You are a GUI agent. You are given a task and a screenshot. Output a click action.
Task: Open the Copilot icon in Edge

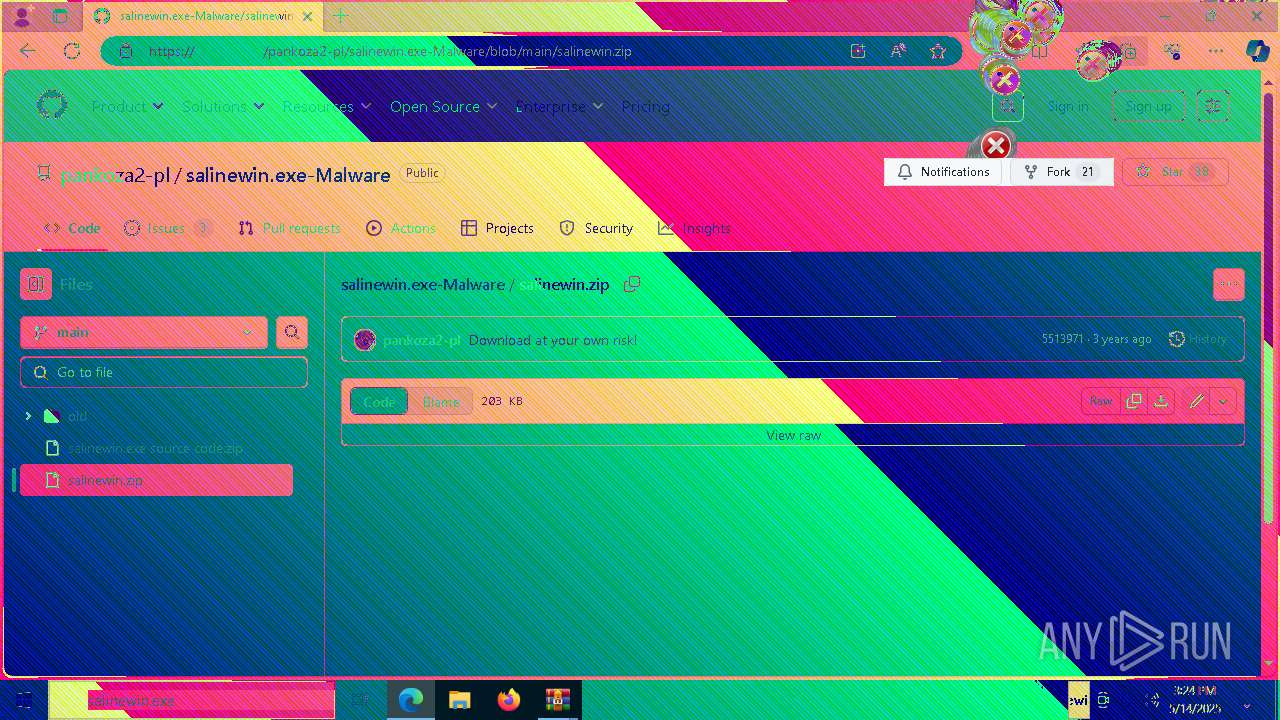[1257, 51]
